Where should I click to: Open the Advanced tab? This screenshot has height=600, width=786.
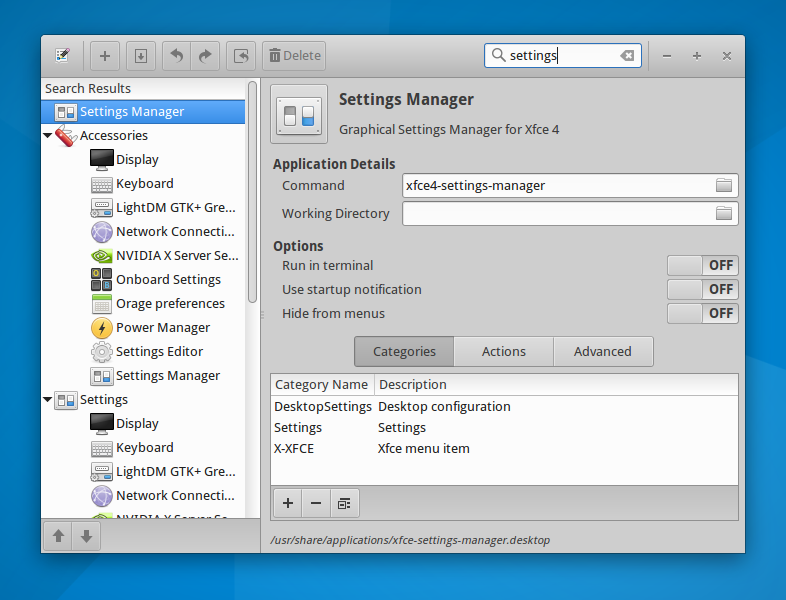coord(603,352)
